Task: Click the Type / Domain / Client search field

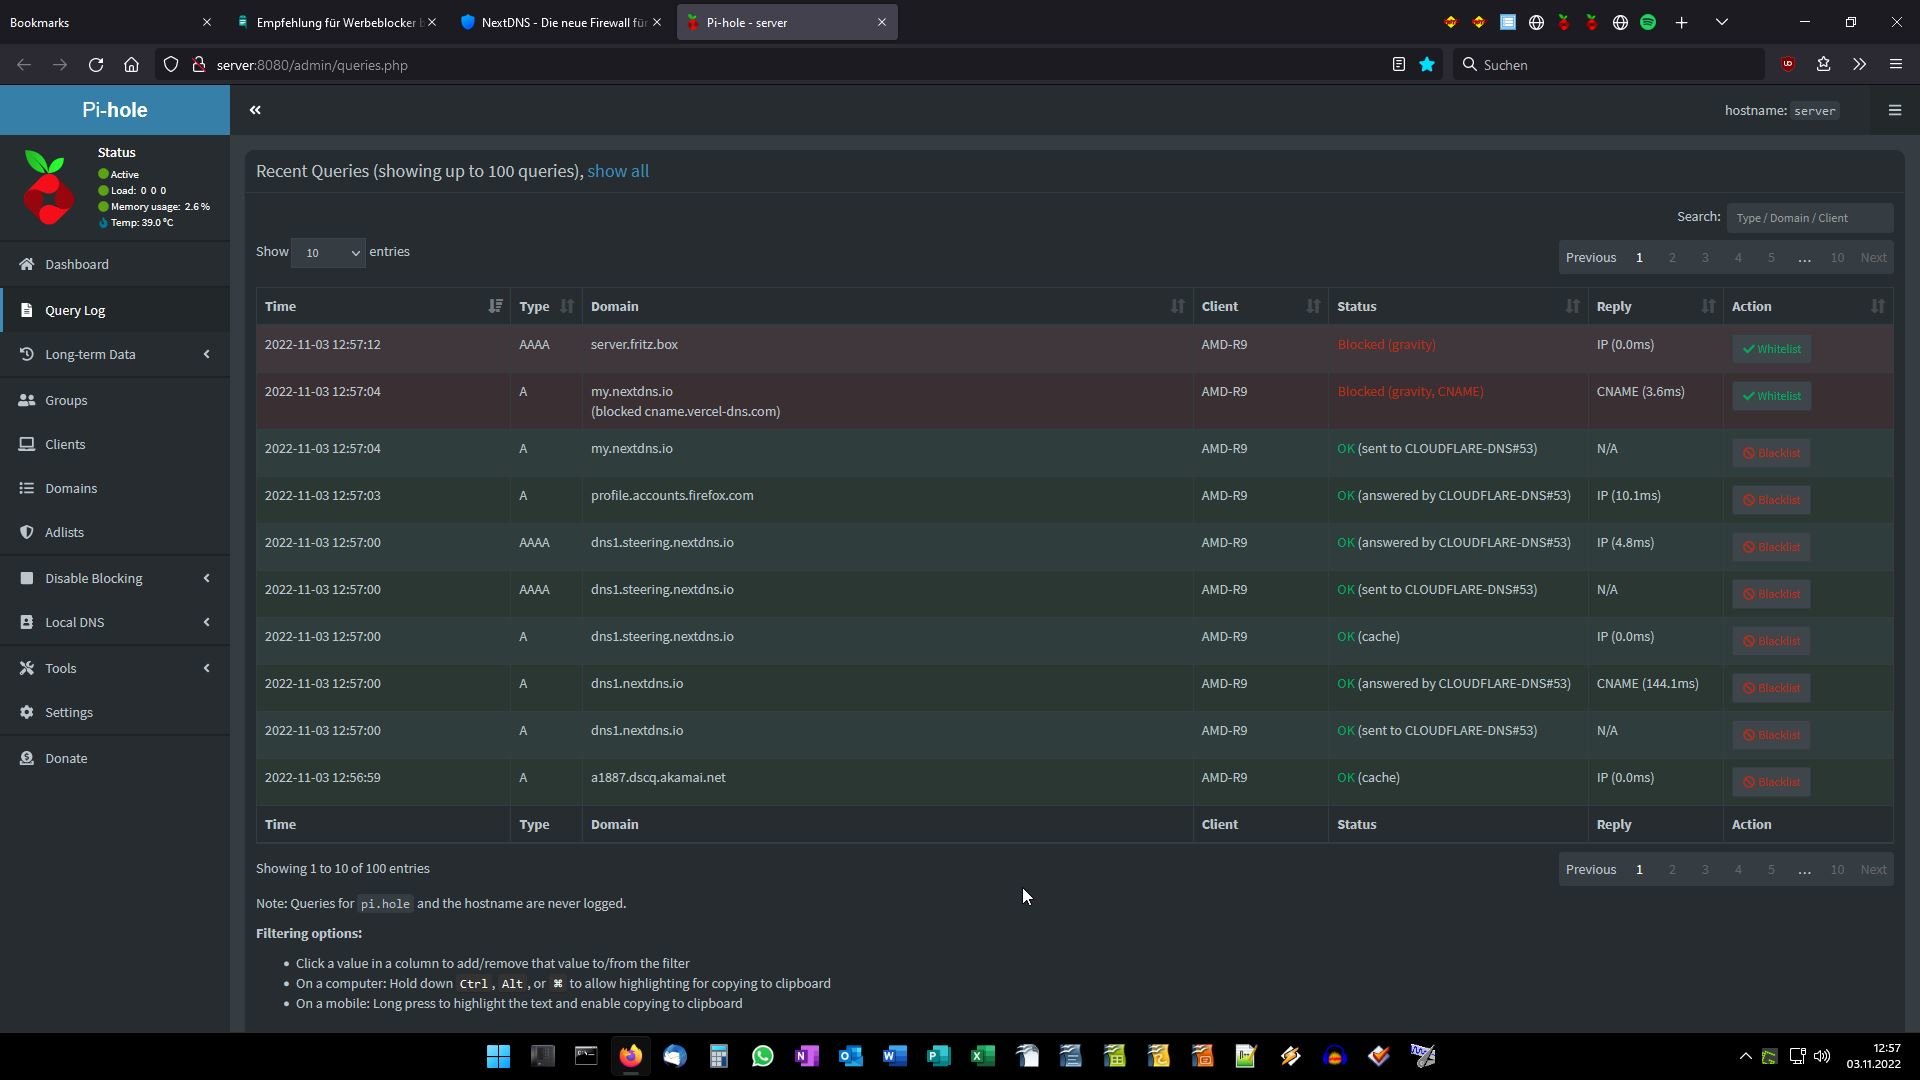Action: tap(1808, 218)
